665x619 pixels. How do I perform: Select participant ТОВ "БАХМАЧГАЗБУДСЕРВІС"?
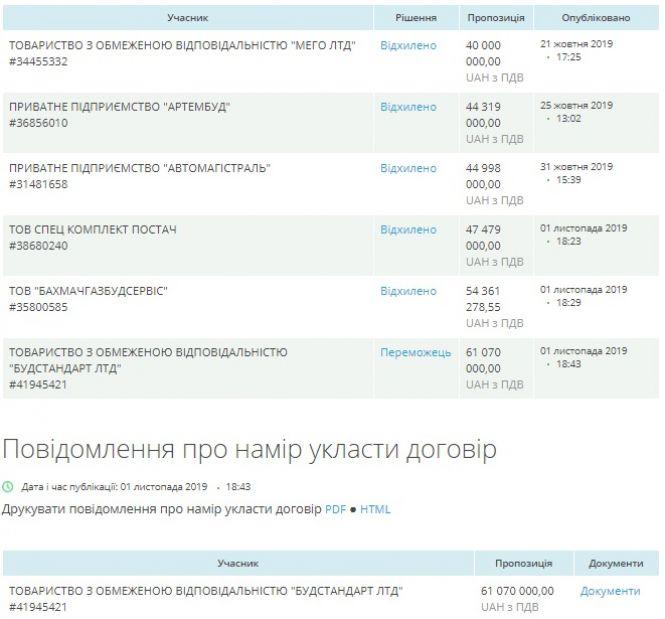point(88,291)
